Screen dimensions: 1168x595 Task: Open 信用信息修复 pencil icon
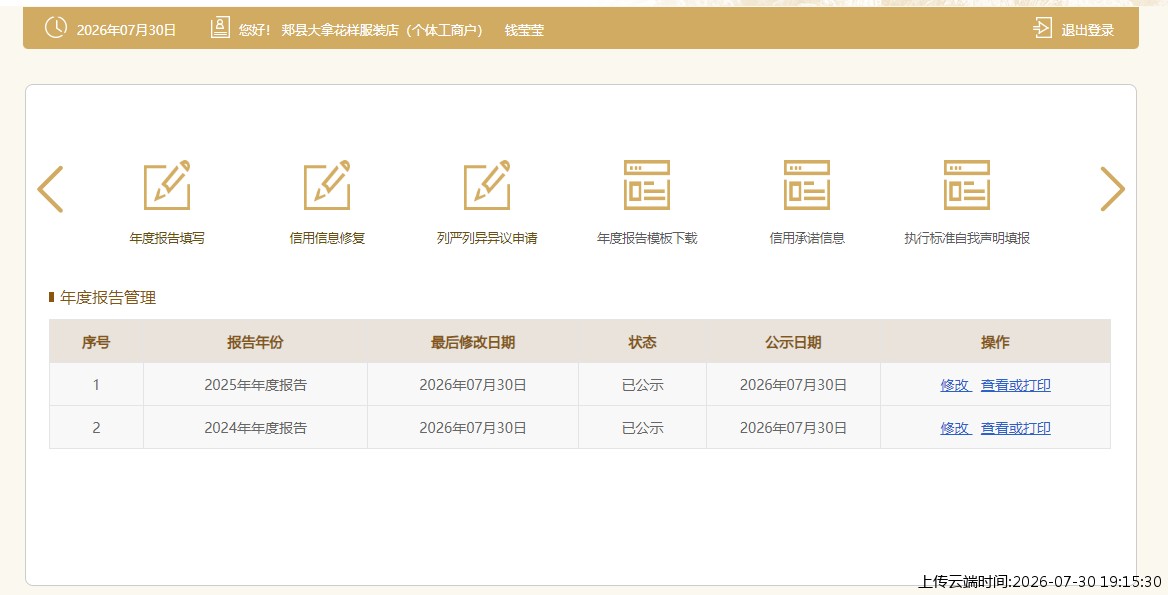[x=327, y=185]
